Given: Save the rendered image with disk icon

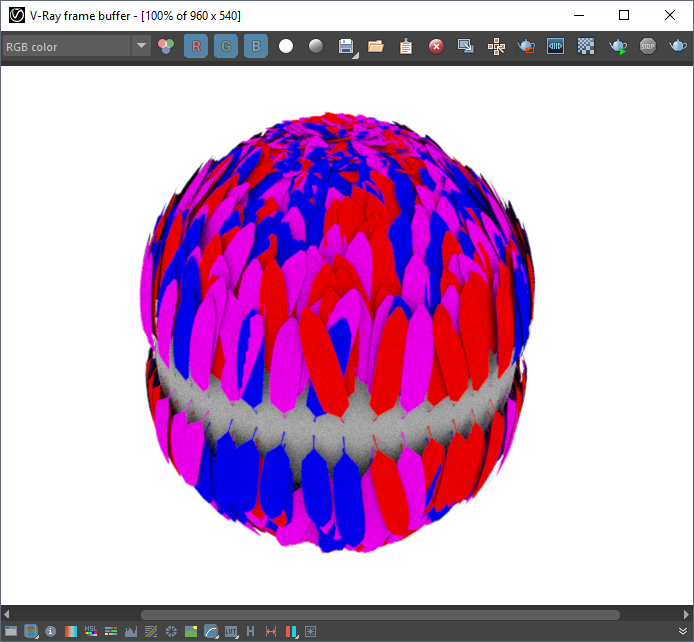Looking at the screenshot, I should [346, 46].
